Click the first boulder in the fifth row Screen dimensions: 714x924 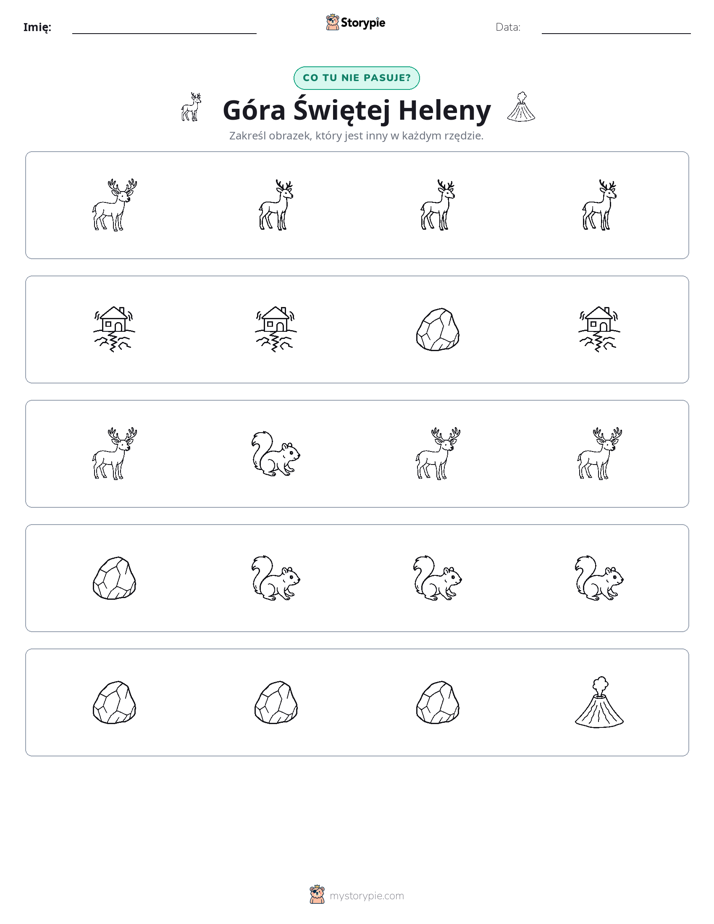point(114,702)
